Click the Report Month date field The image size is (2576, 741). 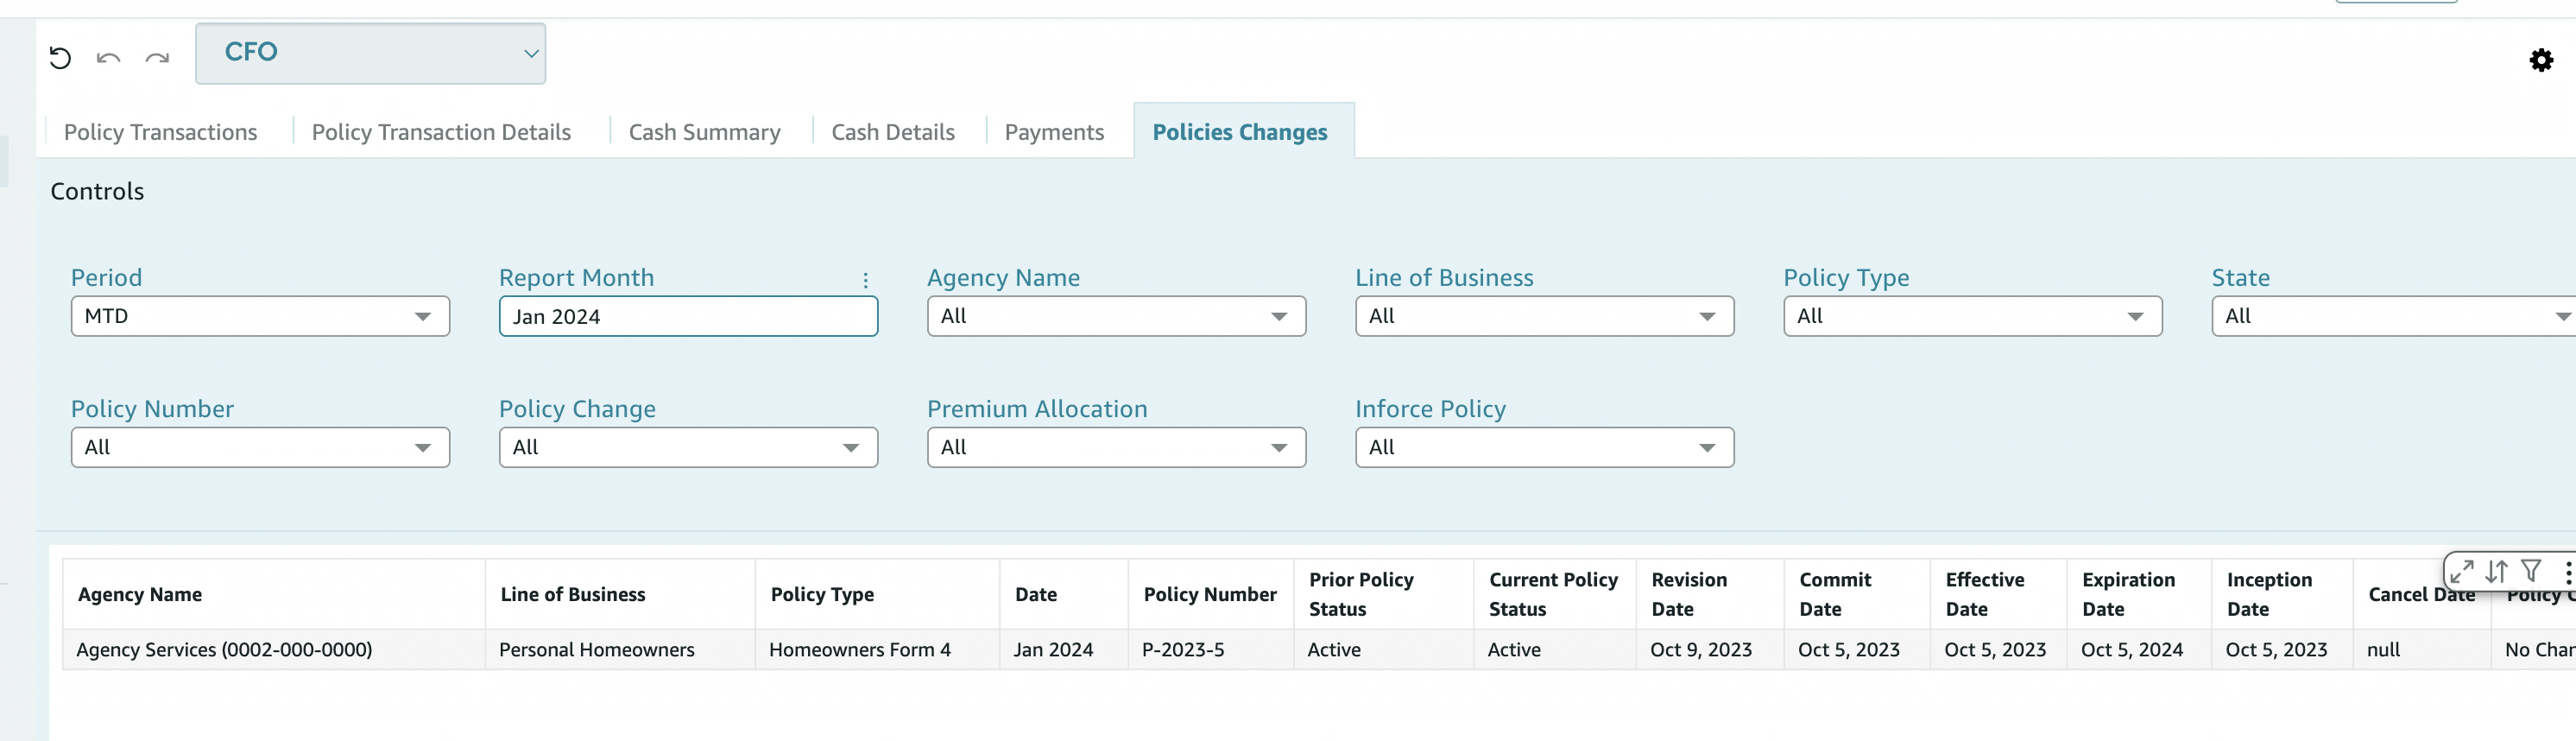pyautogui.click(x=688, y=316)
